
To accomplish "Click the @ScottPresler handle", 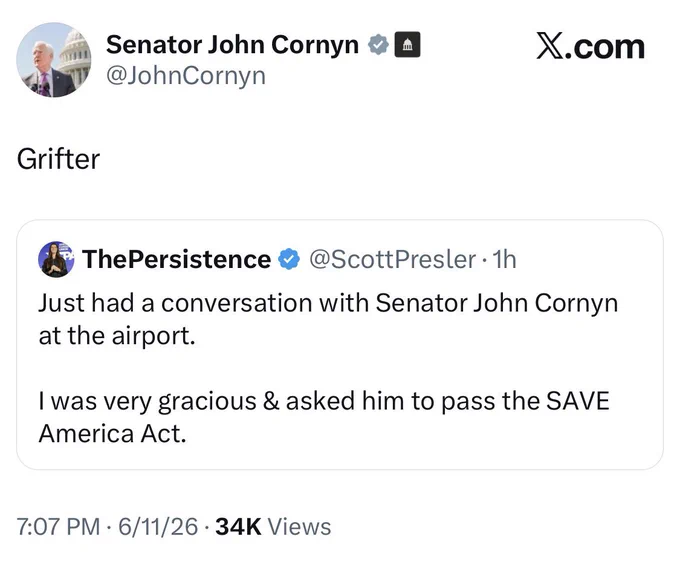I will [x=392, y=259].
